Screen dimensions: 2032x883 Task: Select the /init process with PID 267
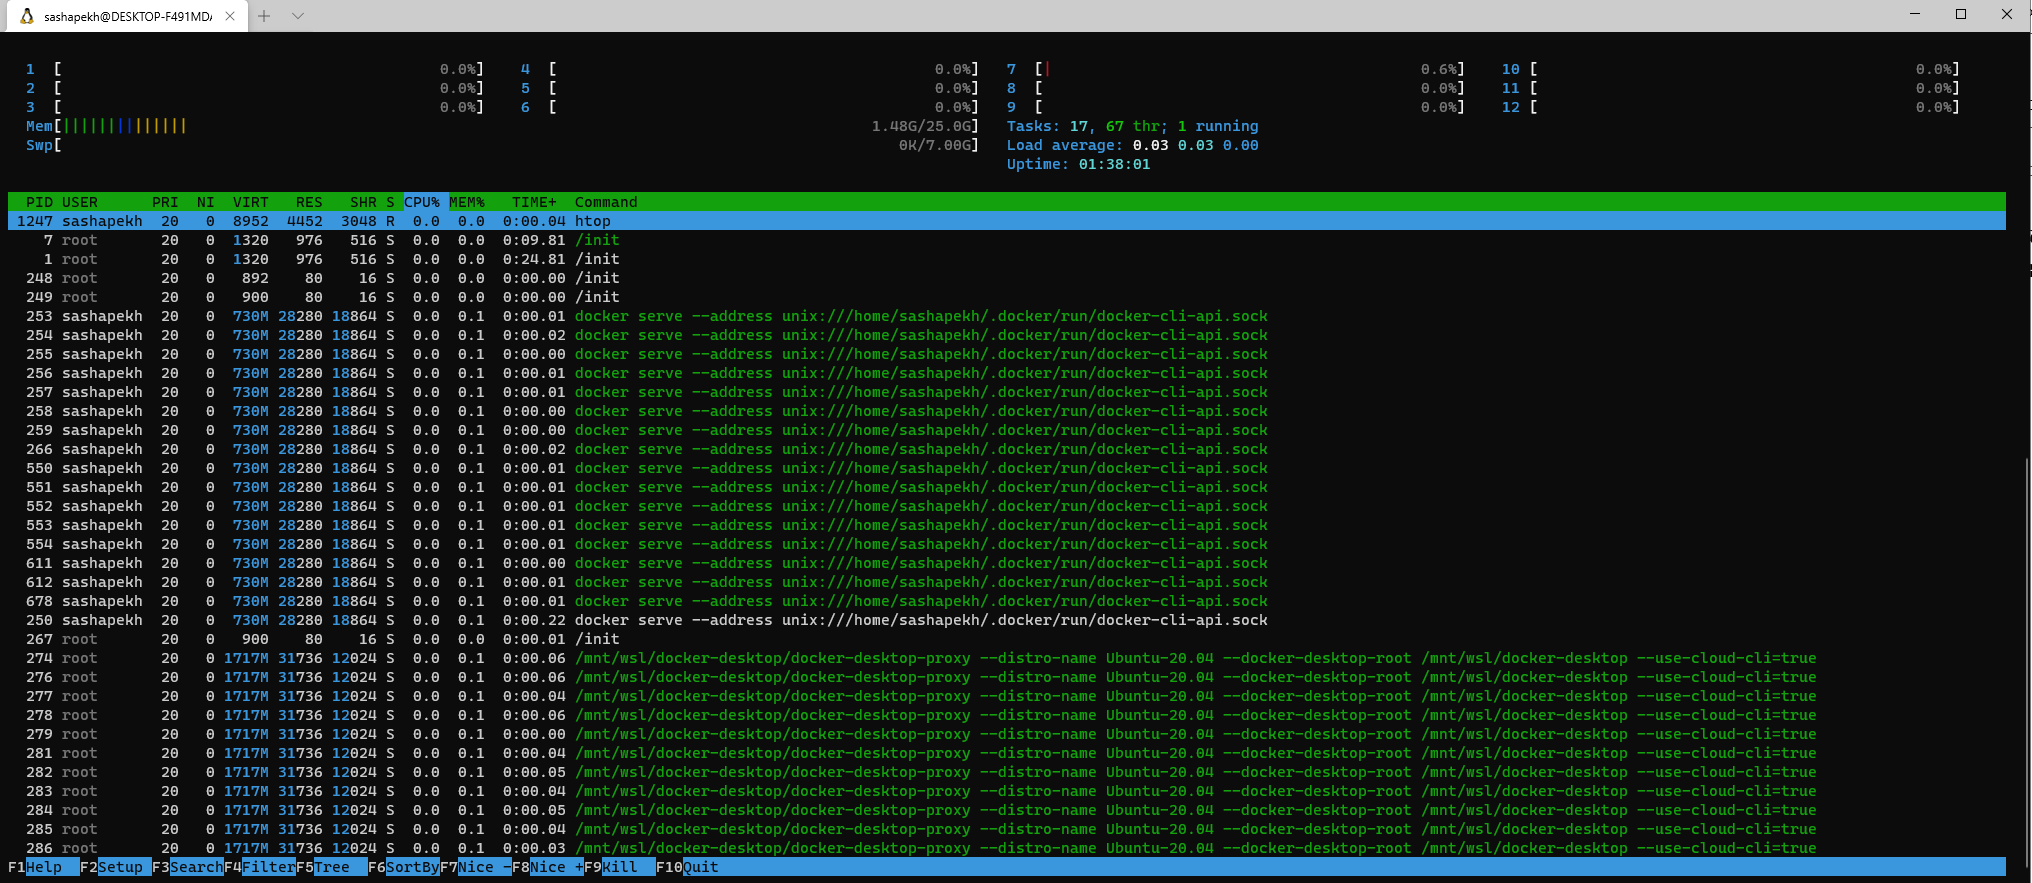coord(1007,639)
